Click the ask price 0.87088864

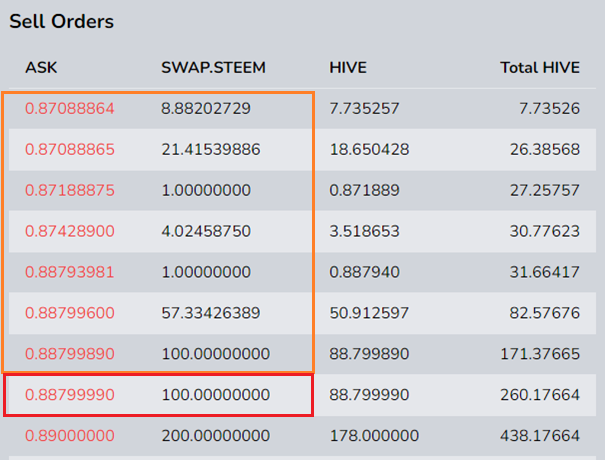pyautogui.click(x=70, y=108)
